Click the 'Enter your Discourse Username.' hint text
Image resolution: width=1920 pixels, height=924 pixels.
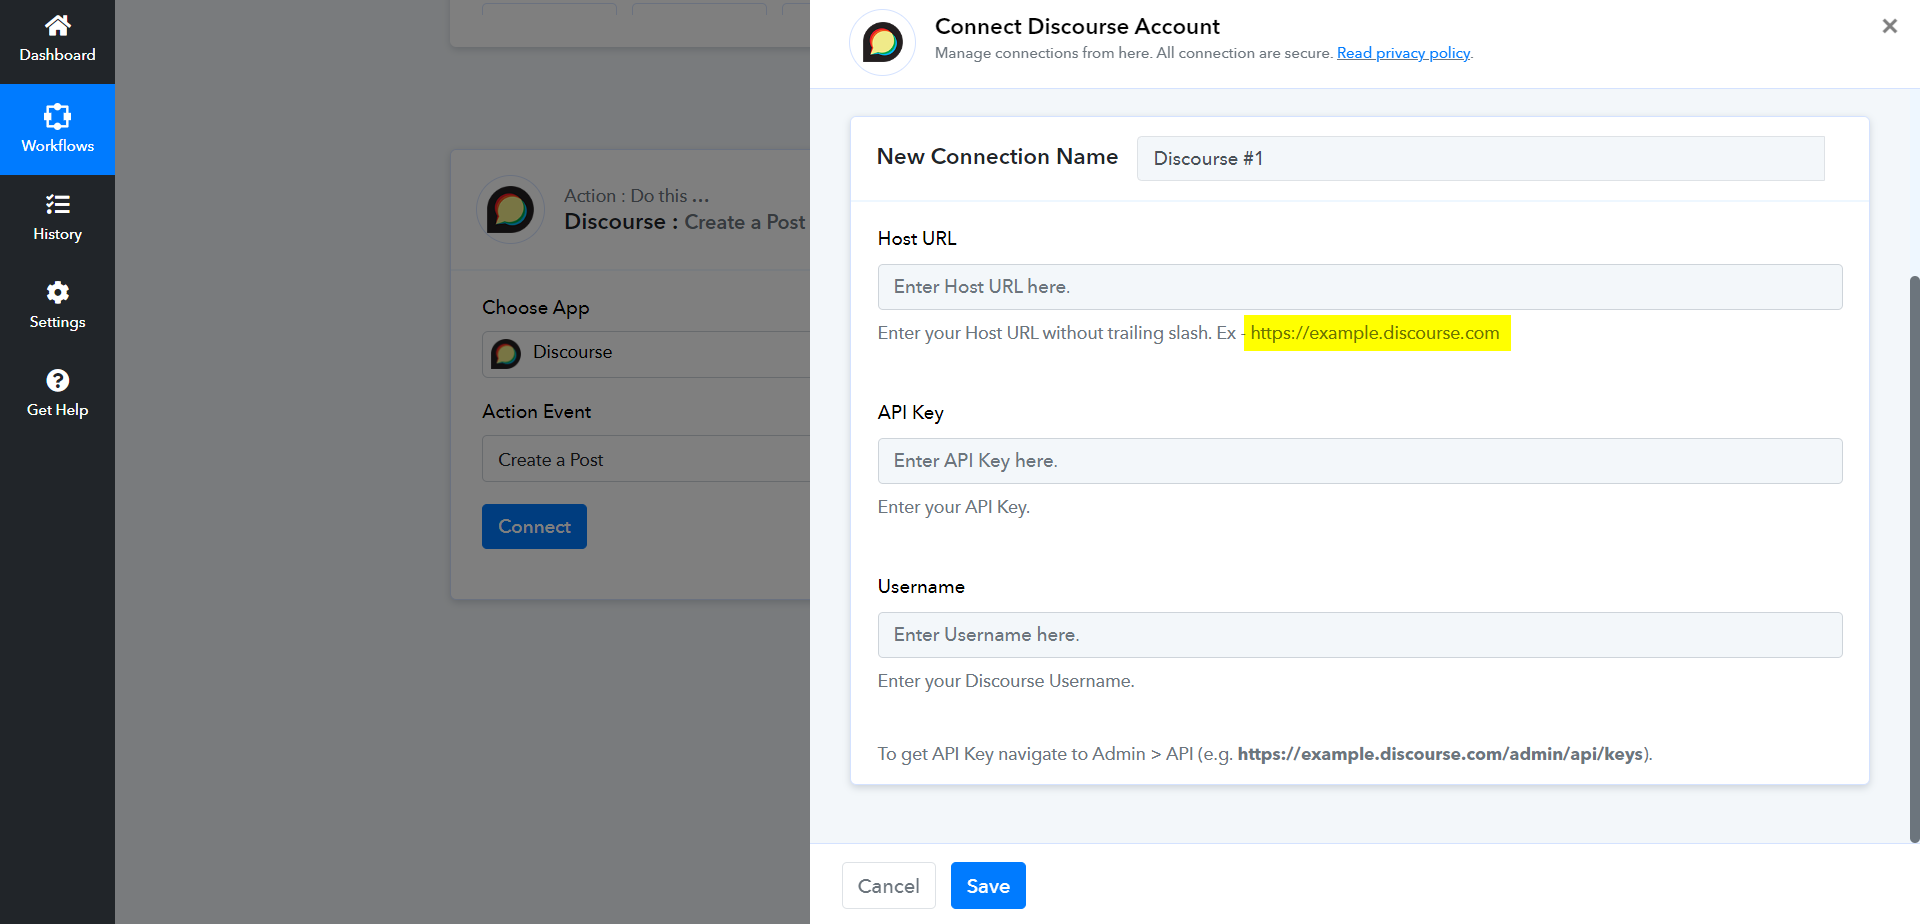(1006, 681)
